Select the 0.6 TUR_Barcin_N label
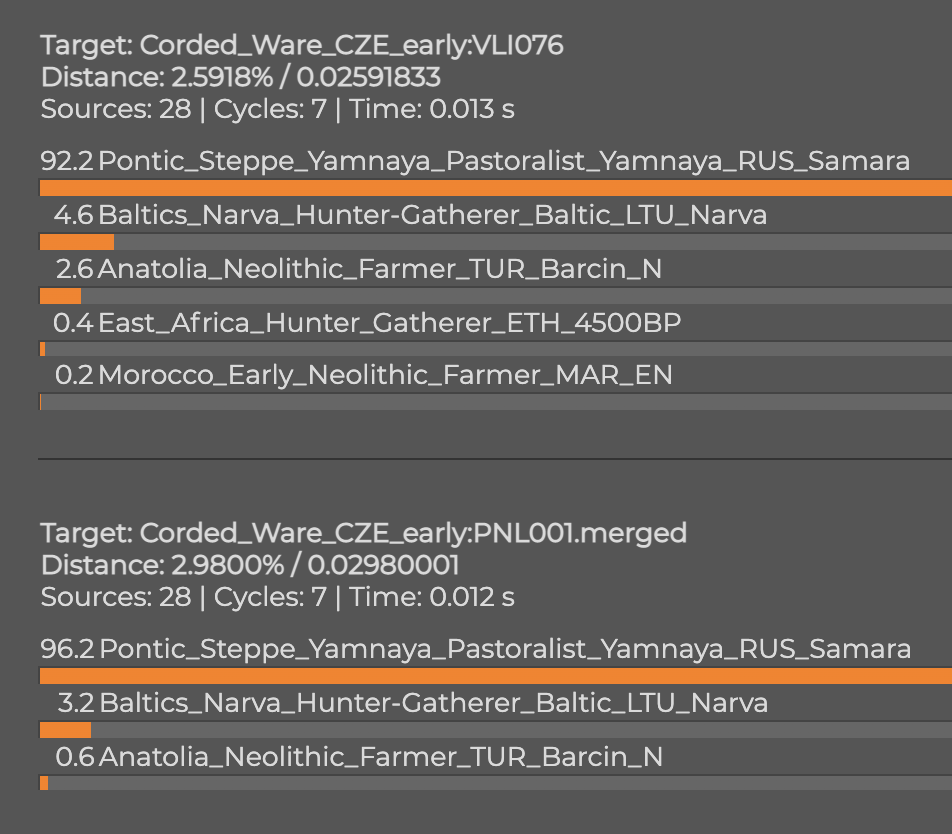Image resolution: width=952 pixels, height=834 pixels. click(359, 757)
